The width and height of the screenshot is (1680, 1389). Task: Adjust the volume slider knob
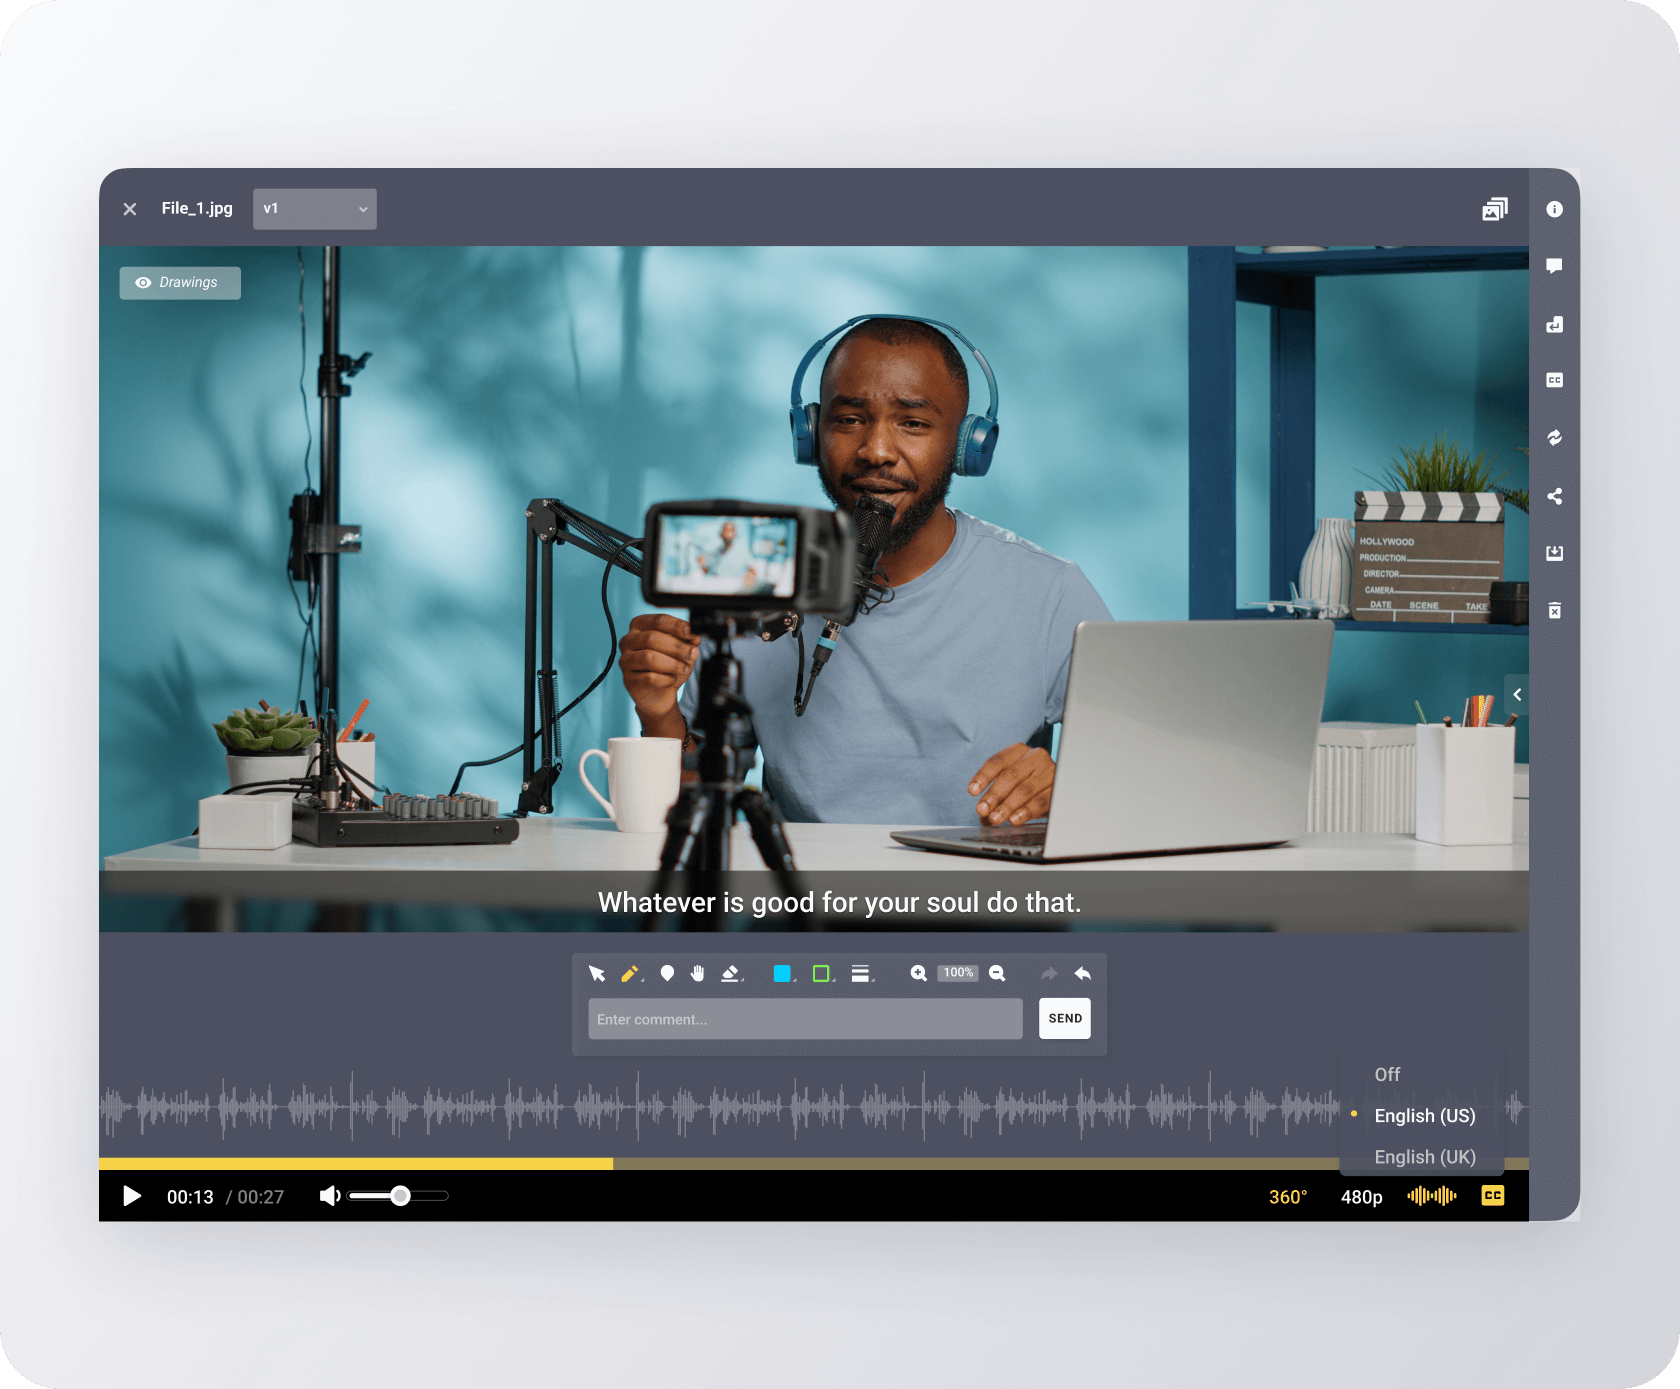tap(400, 1196)
